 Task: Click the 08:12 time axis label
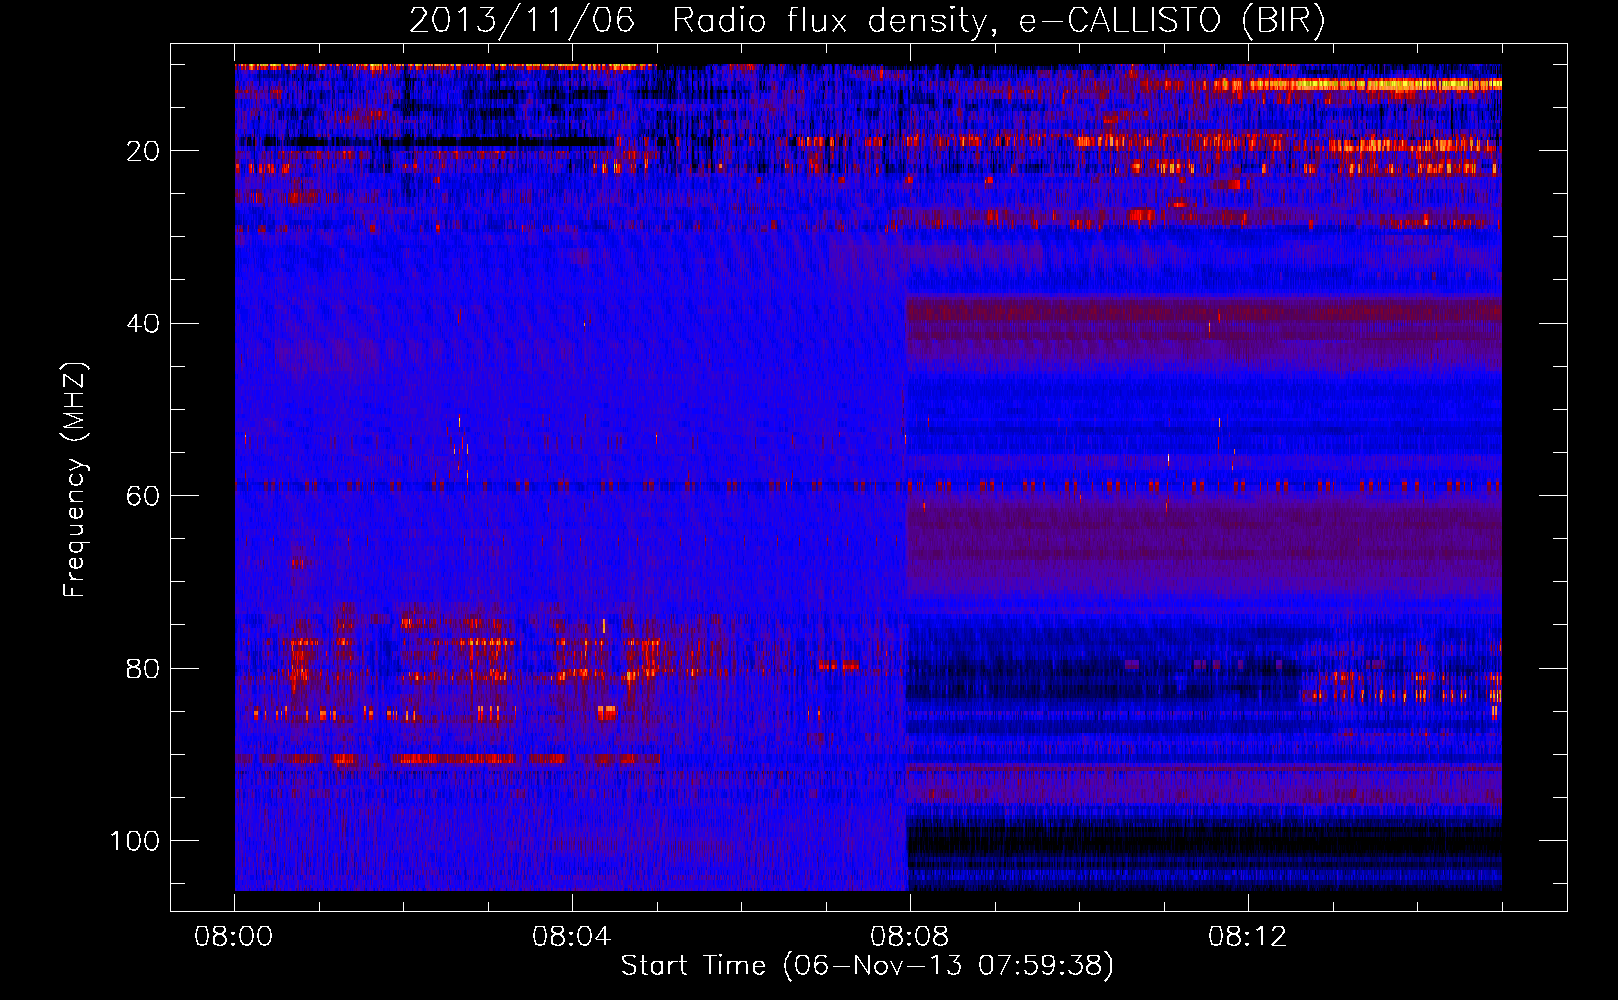pyautogui.click(x=1248, y=937)
